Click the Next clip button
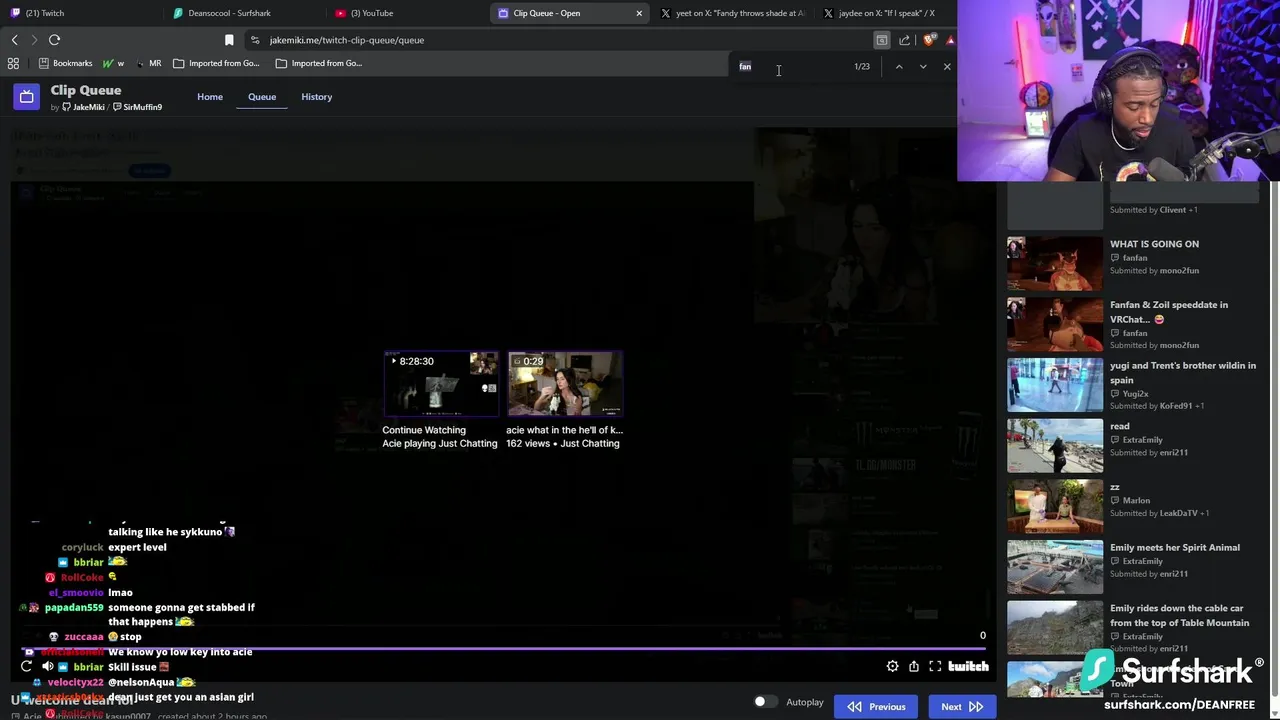This screenshot has height=720, width=1280. point(962,706)
